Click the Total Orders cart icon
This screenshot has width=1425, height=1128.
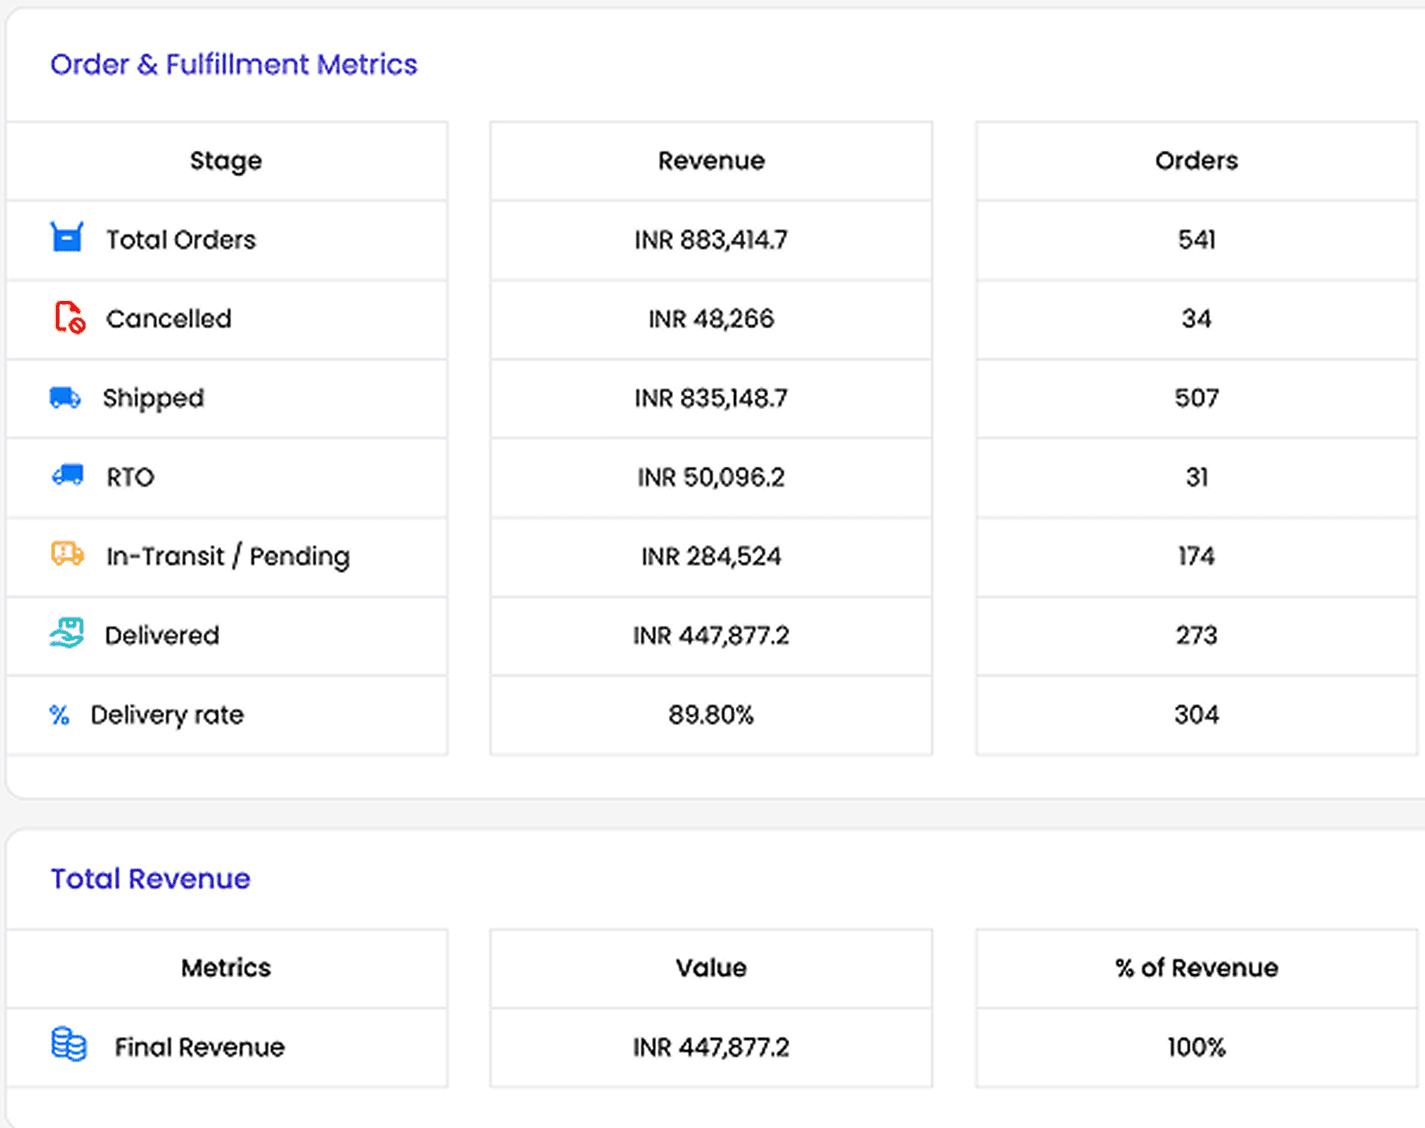coord(67,237)
